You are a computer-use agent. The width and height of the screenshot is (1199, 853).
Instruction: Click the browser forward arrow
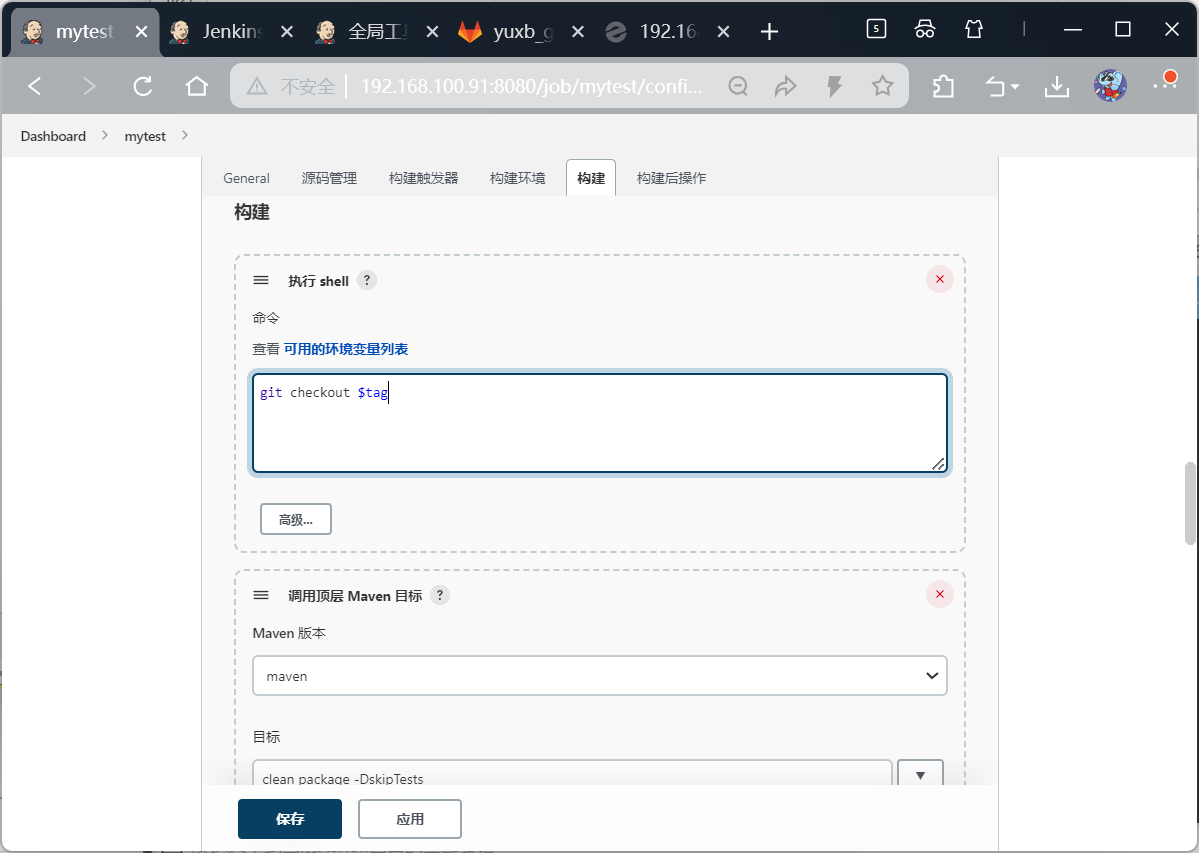coord(89,86)
